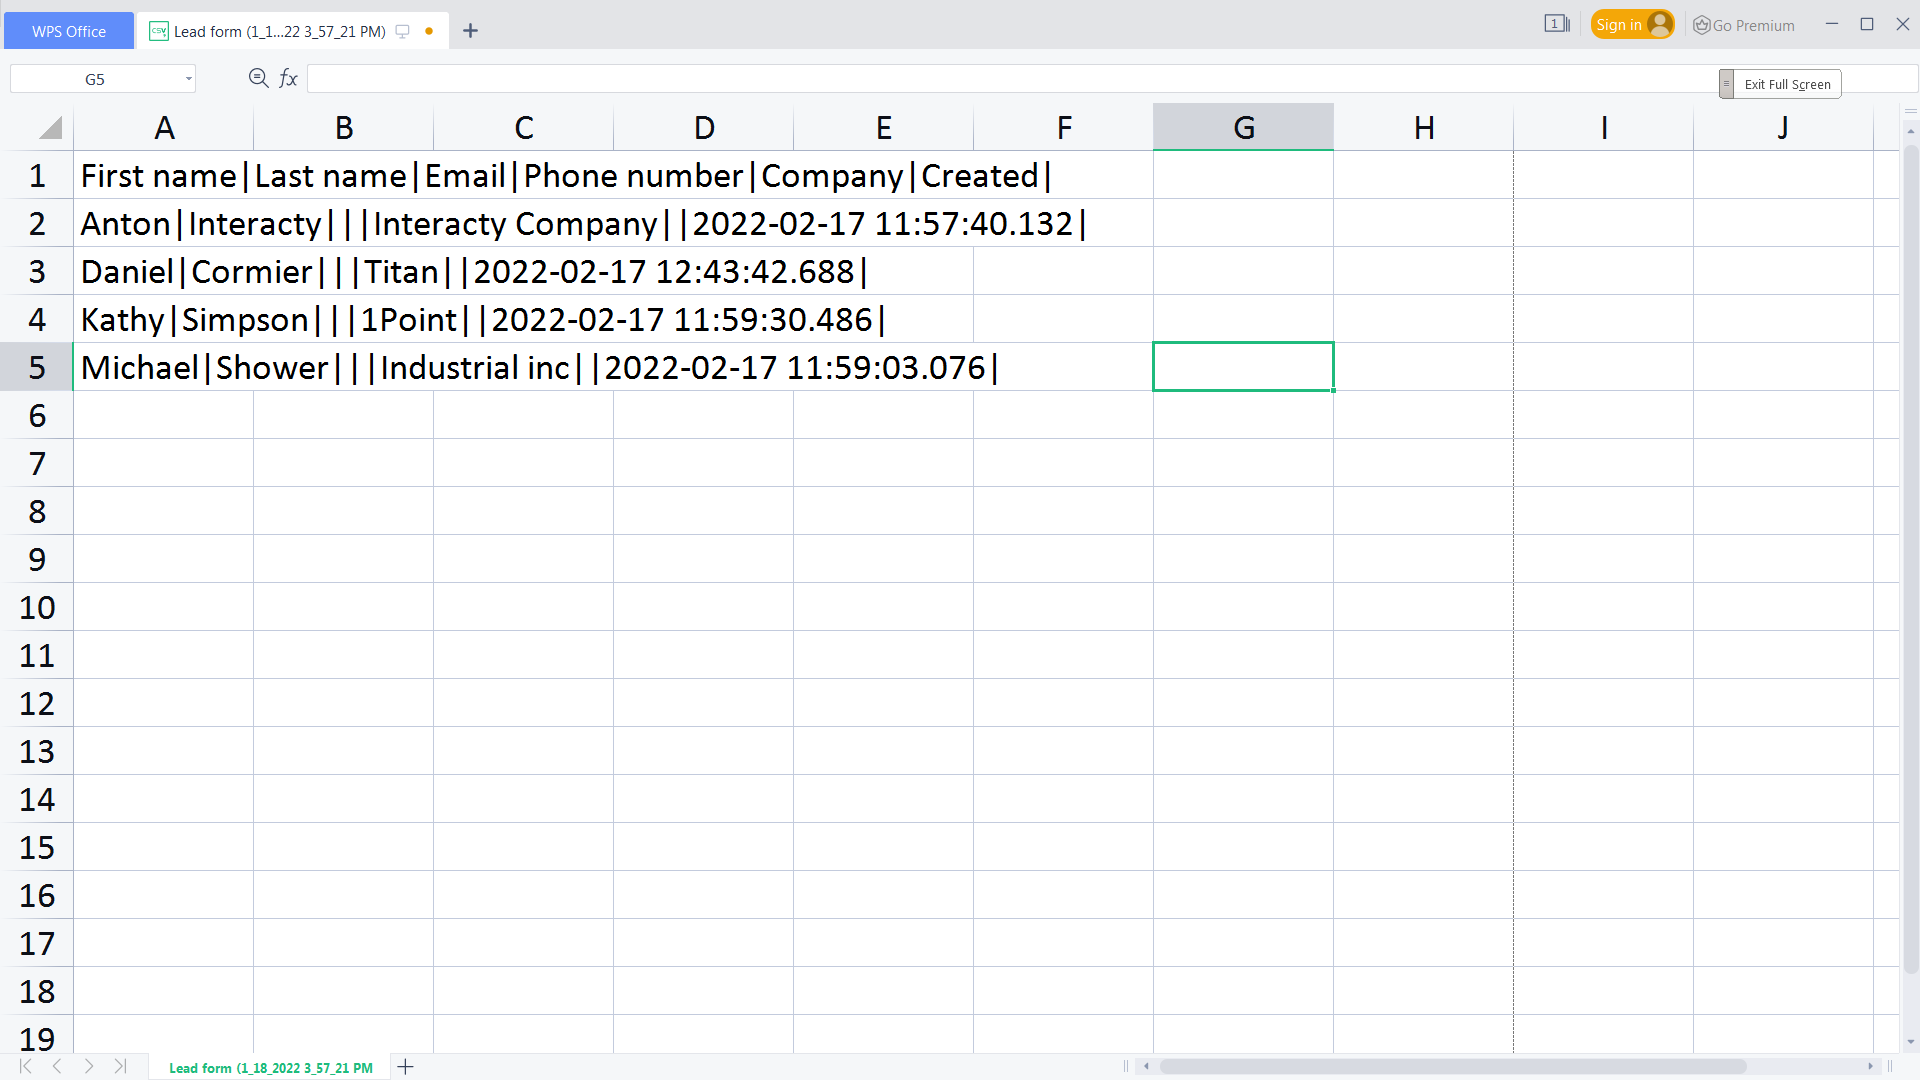The image size is (1920, 1080).
Task: Switch to the WPS Office tab
Action: [x=68, y=31]
